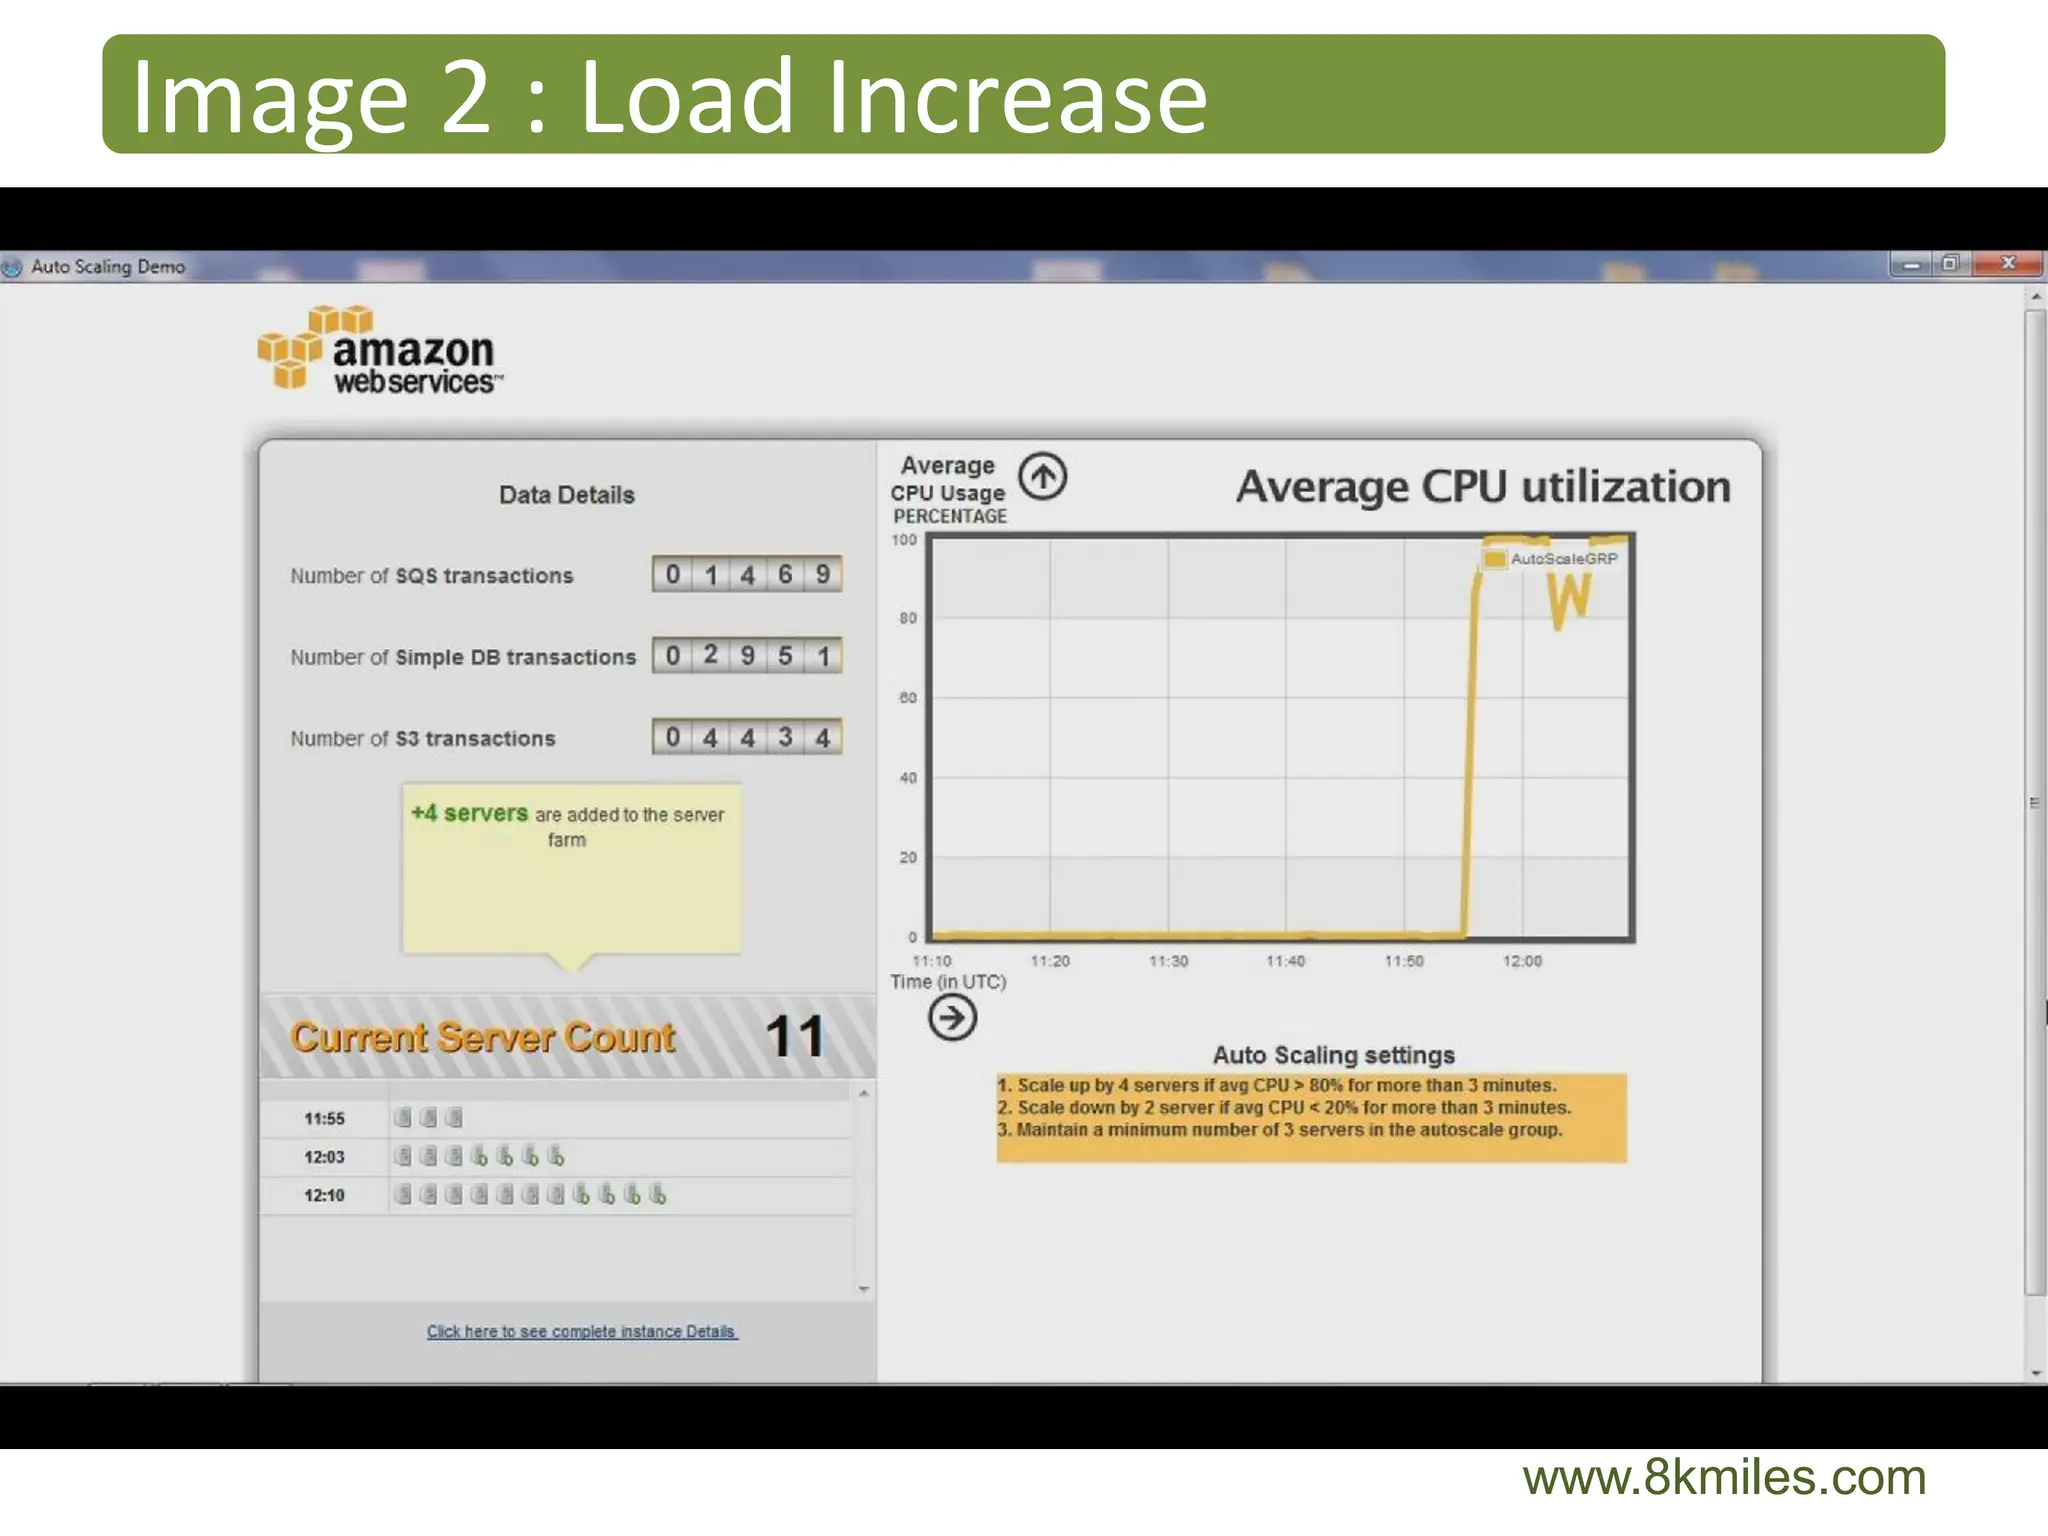Click the Simple DB transactions counter 02951
Screen dimensions: 2048x1536
point(747,656)
